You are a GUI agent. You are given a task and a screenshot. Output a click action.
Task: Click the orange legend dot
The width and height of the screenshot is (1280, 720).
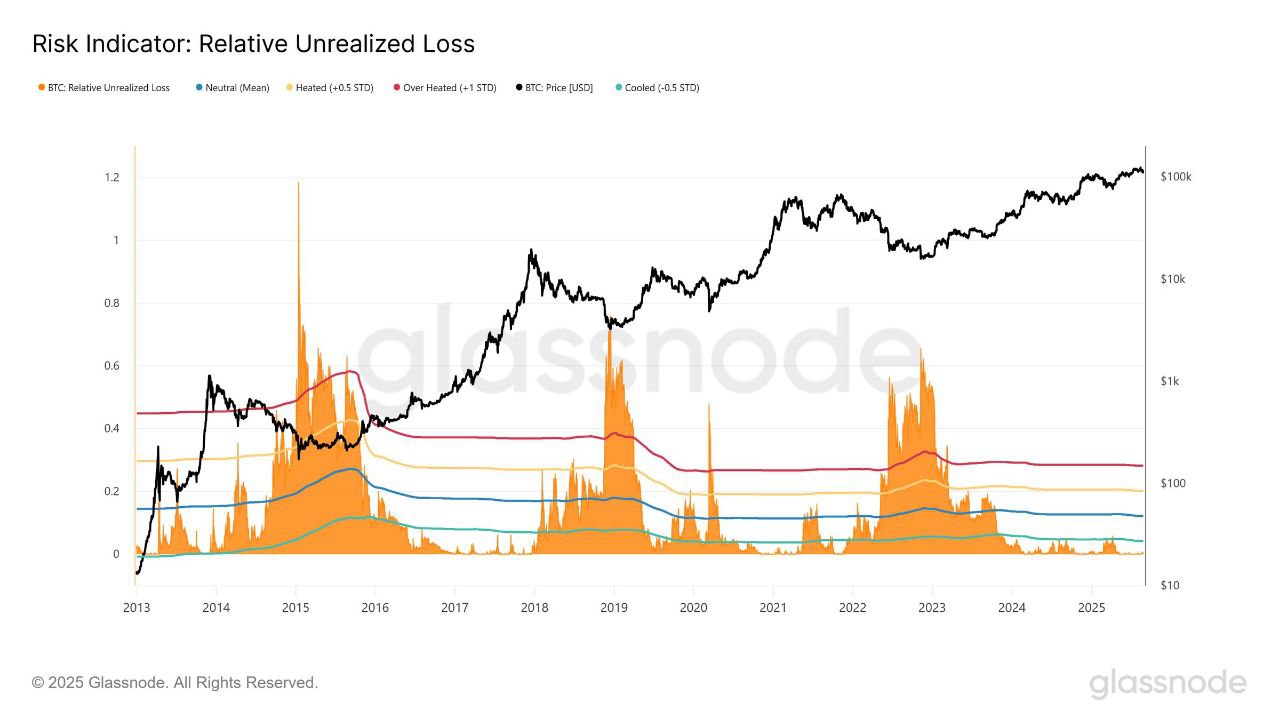41,88
